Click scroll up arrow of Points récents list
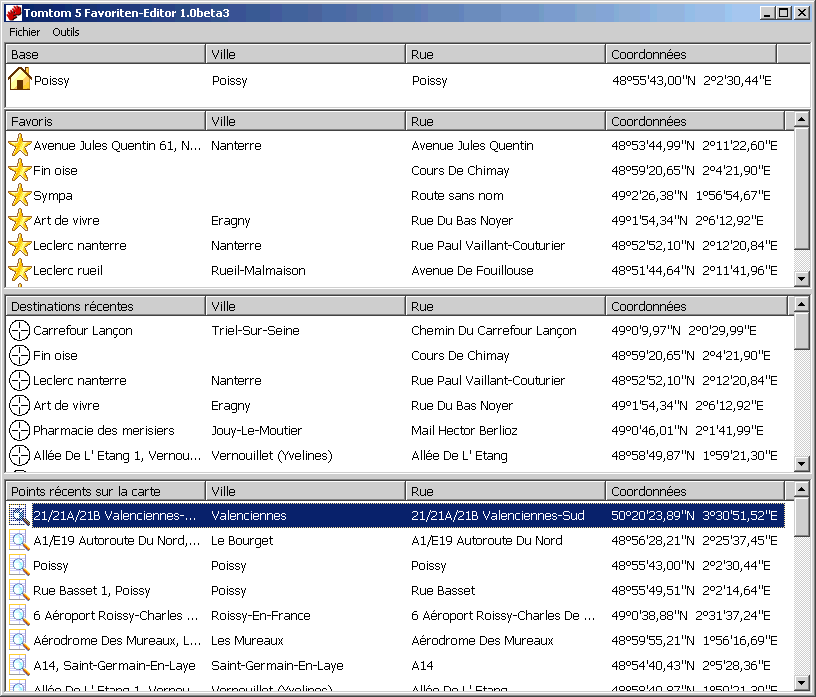The image size is (816, 697). [802, 491]
